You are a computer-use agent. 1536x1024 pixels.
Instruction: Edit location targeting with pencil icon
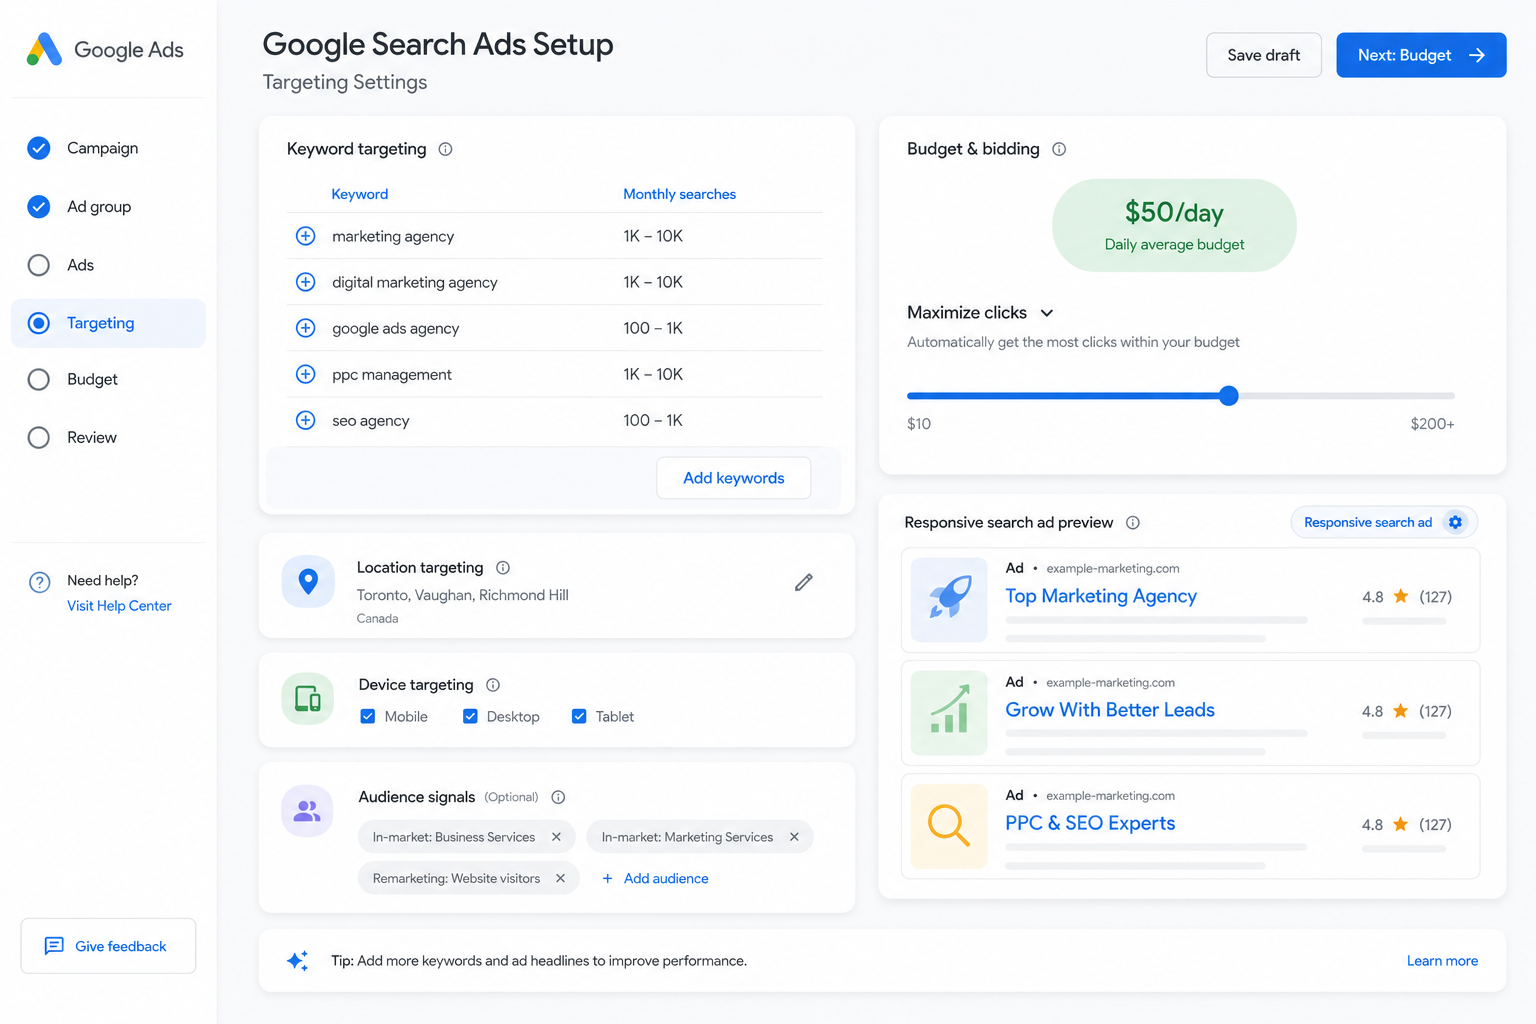803,582
